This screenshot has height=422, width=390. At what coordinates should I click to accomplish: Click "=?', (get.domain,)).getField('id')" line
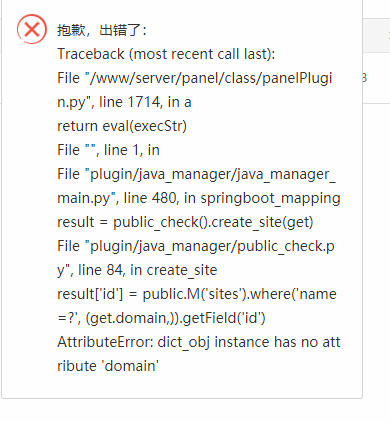point(161,318)
